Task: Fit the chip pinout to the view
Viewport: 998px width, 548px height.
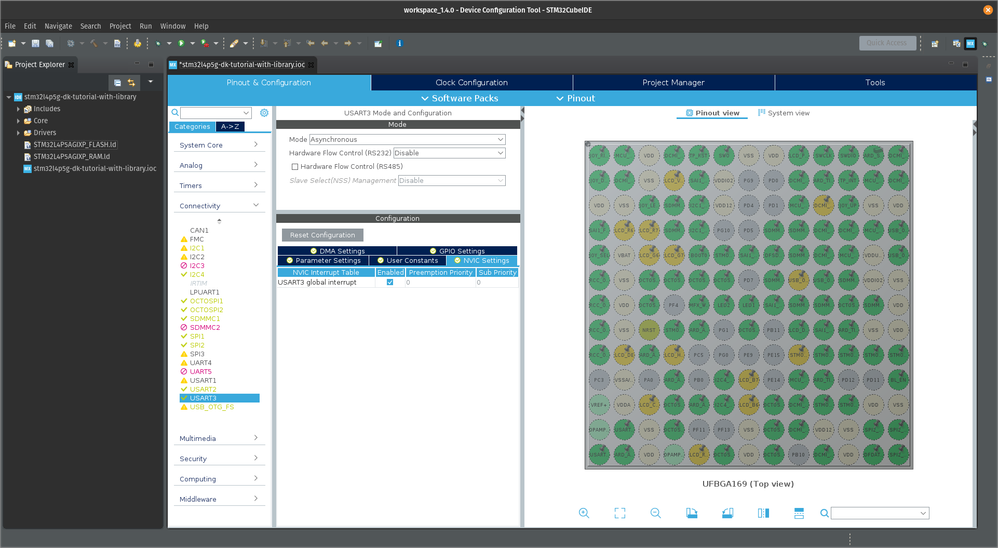Action: pos(620,513)
